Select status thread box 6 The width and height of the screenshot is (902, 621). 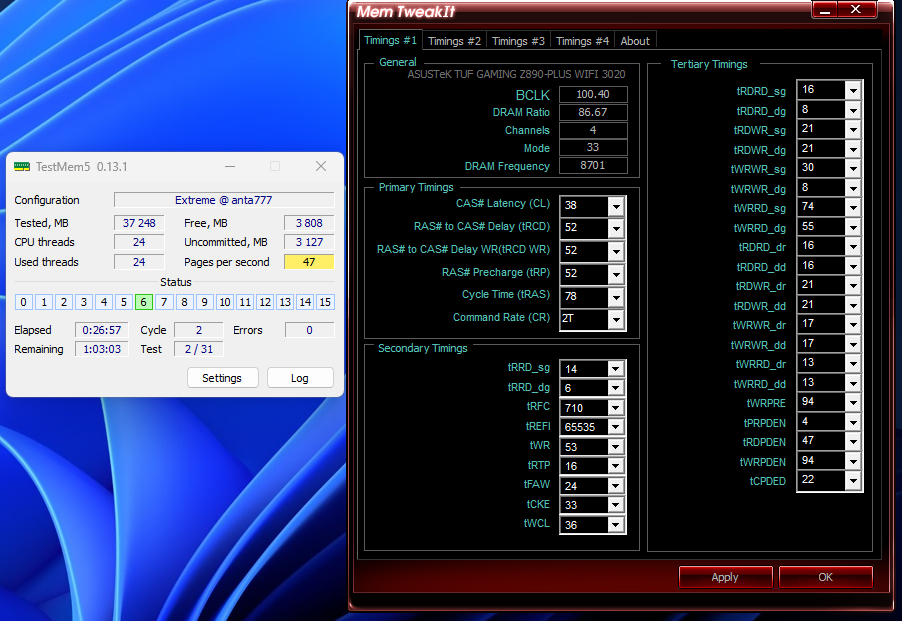point(143,302)
